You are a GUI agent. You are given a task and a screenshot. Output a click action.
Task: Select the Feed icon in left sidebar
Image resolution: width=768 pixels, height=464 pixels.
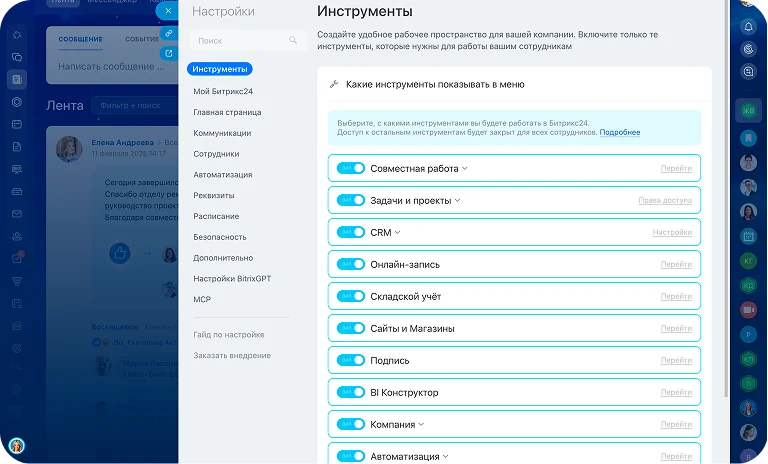pos(17,79)
